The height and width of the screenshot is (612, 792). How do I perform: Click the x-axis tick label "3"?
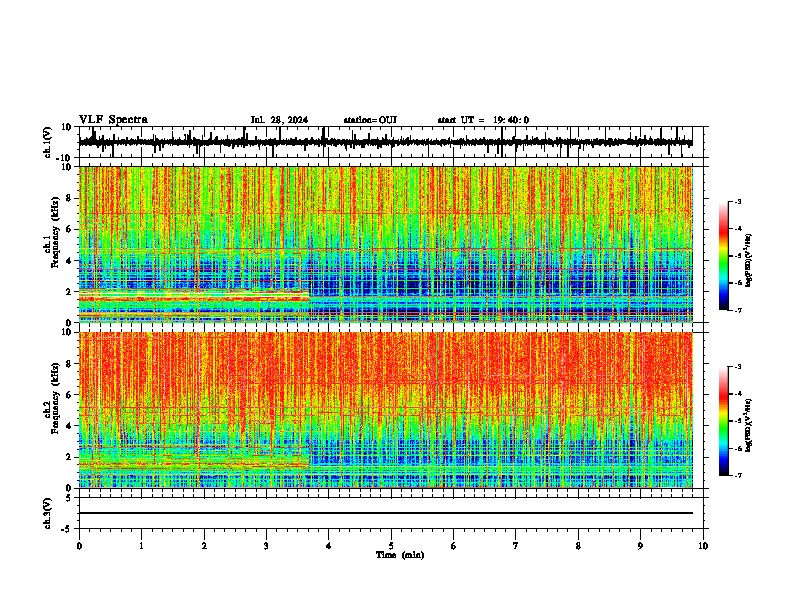[266, 546]
